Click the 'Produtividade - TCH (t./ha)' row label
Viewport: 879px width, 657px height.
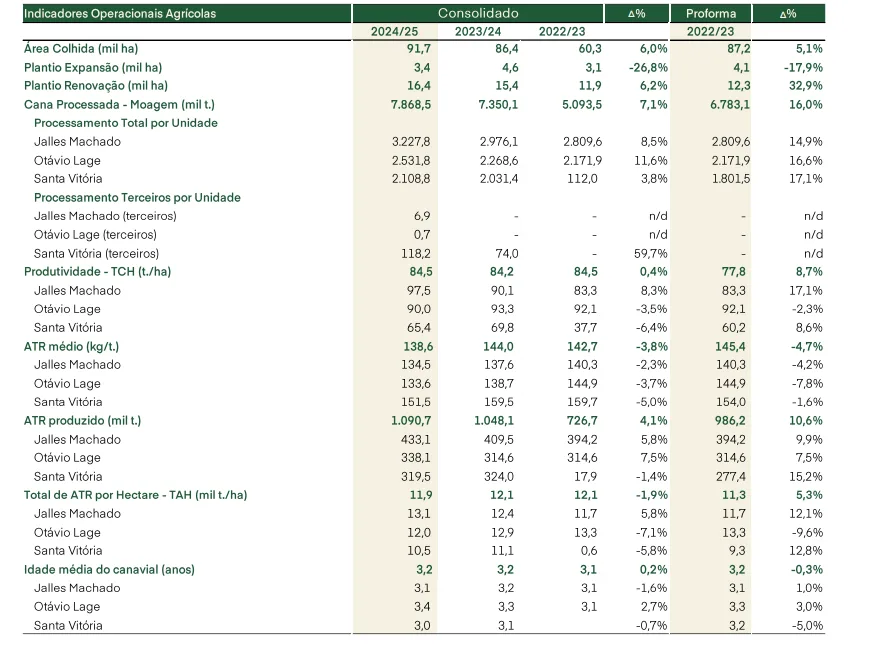[x=98, y=272]
